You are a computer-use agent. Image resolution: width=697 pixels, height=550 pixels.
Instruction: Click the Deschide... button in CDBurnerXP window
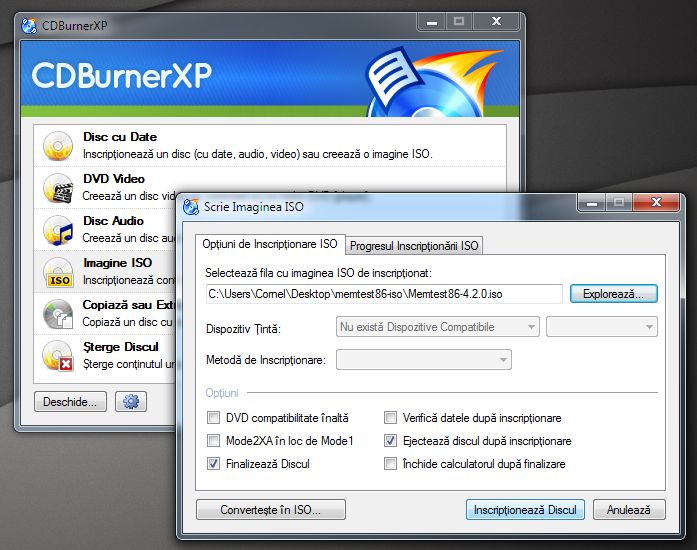point(70,401)
